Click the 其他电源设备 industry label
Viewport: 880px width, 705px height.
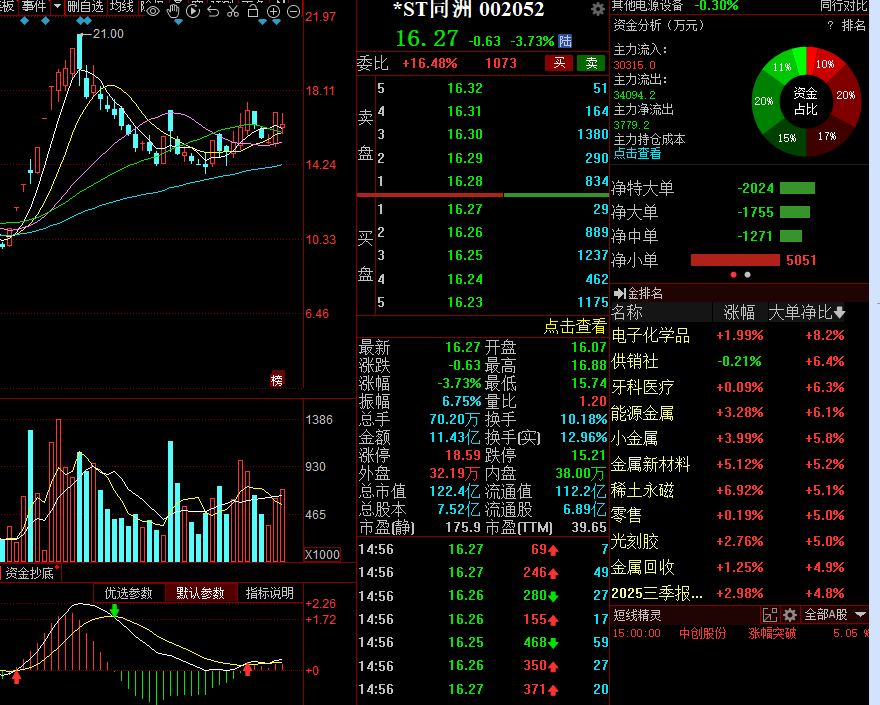tap(647, 6)
